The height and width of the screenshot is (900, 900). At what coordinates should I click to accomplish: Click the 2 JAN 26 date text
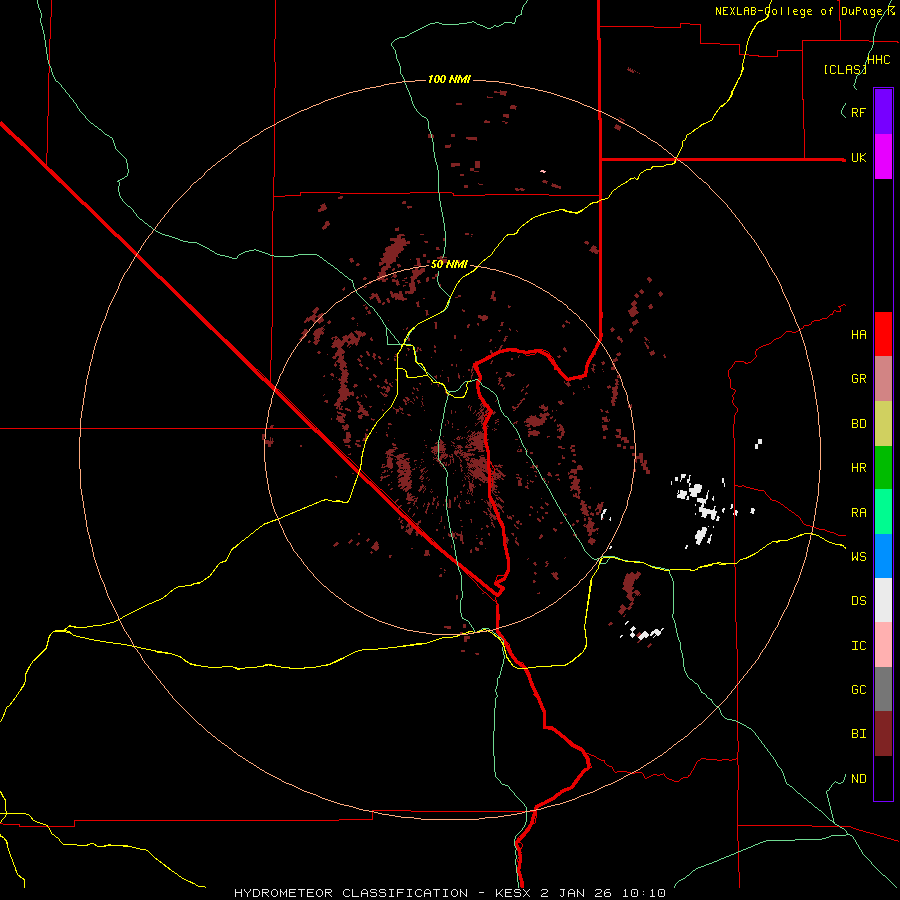pyautogui.click(x=579, y=893)
